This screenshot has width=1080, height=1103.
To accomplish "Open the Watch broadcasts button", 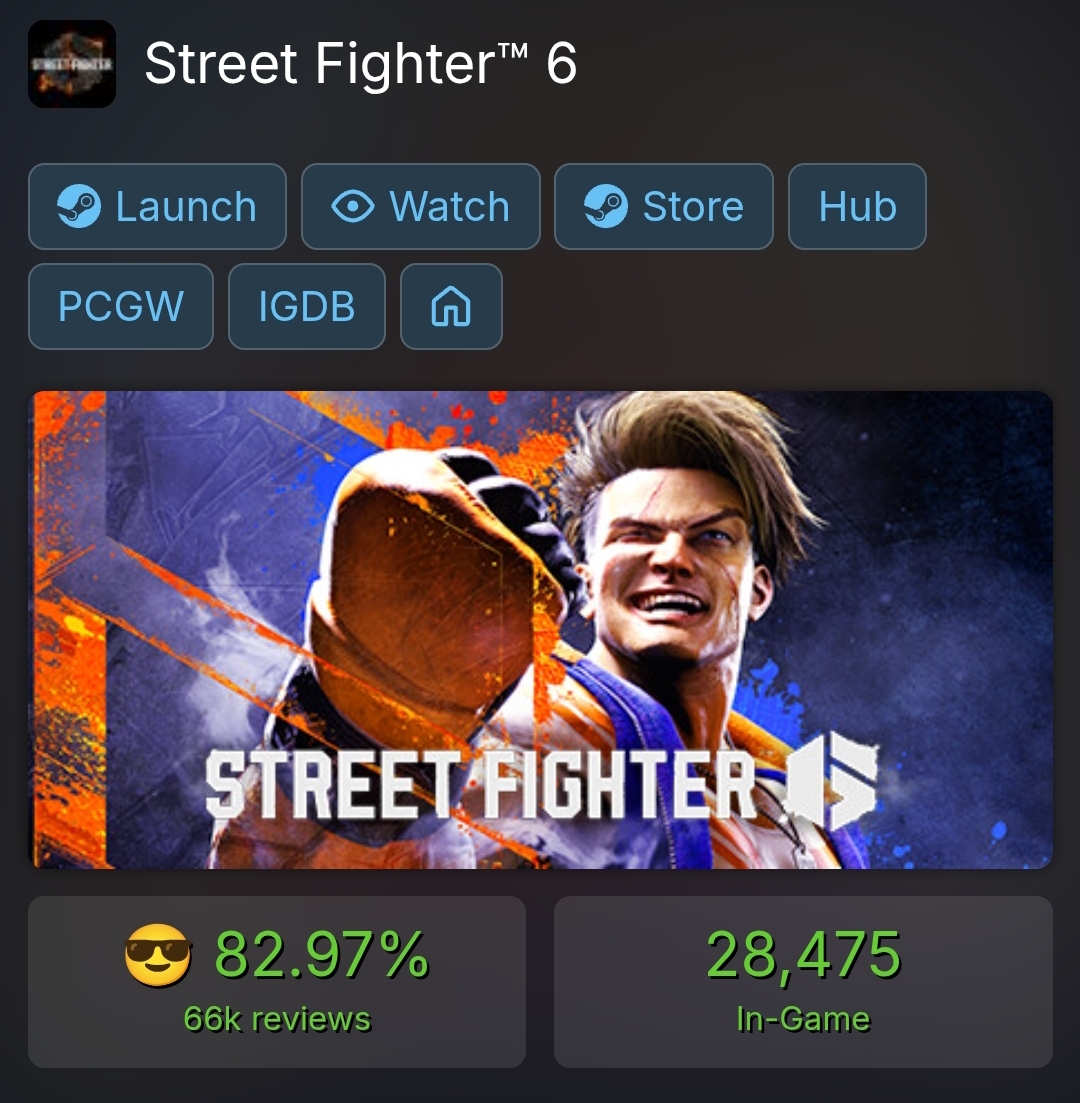I will (421, 207).
